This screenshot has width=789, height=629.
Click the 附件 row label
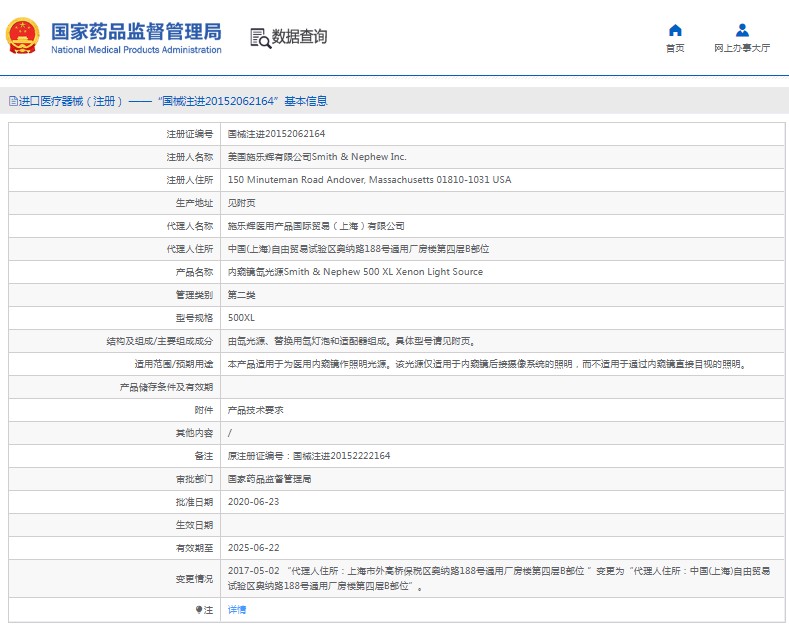click(x=204, y=410)
